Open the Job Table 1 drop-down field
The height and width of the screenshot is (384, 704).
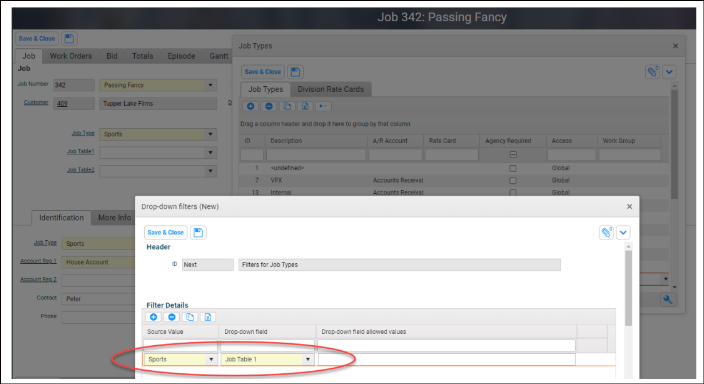308,359
